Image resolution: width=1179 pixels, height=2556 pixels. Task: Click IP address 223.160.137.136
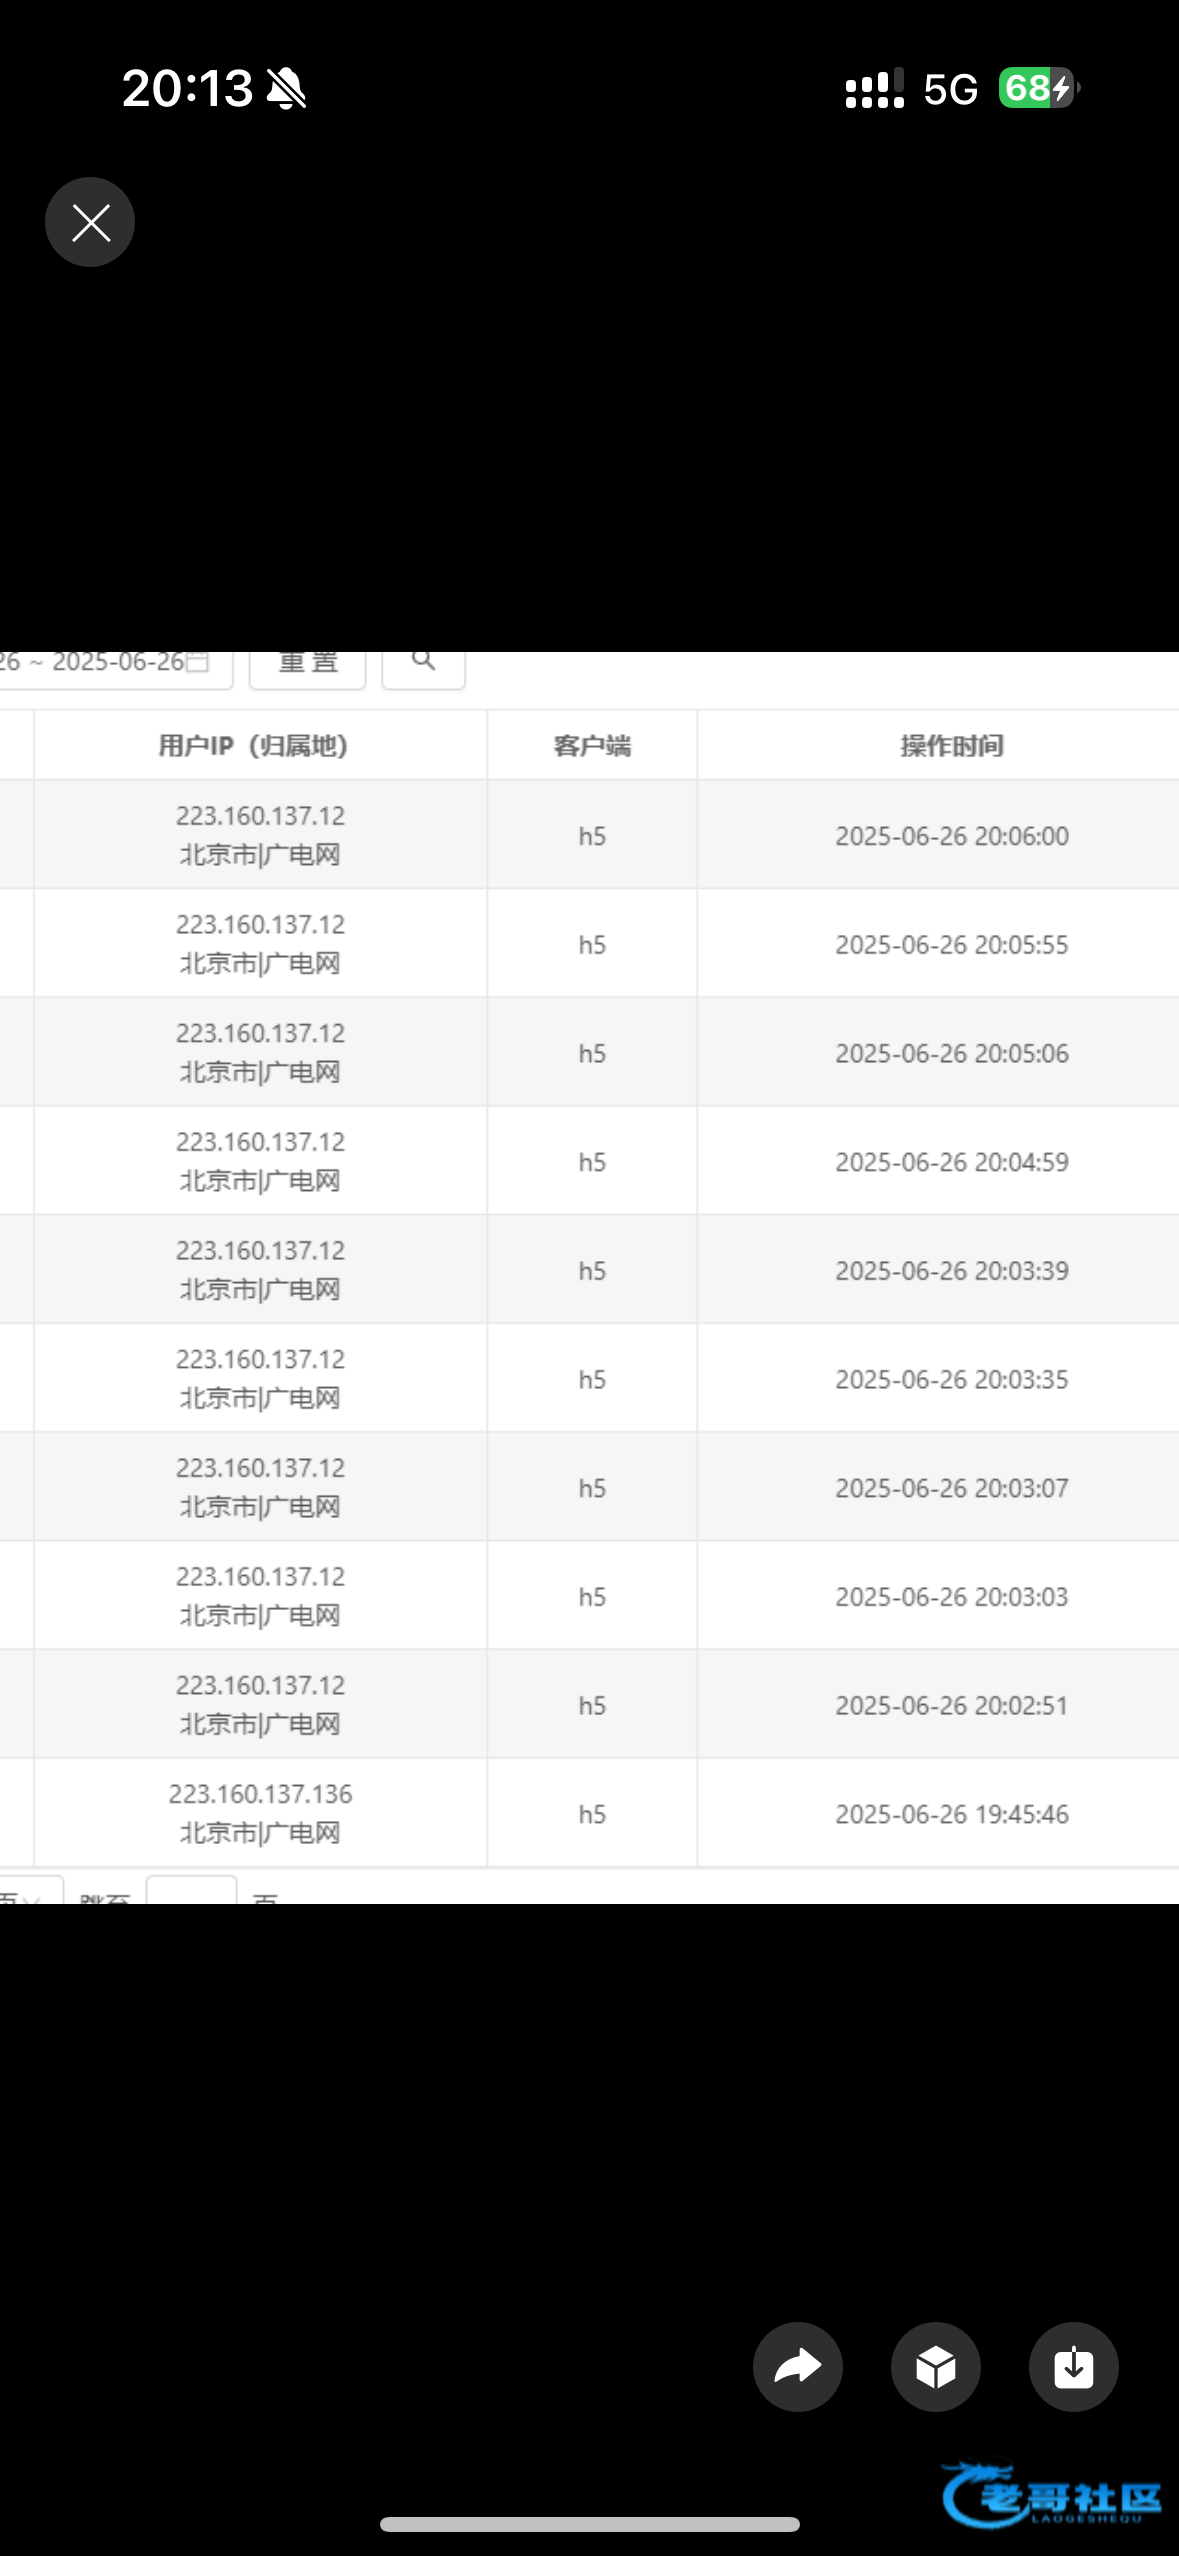click(x=260, y=1794)
